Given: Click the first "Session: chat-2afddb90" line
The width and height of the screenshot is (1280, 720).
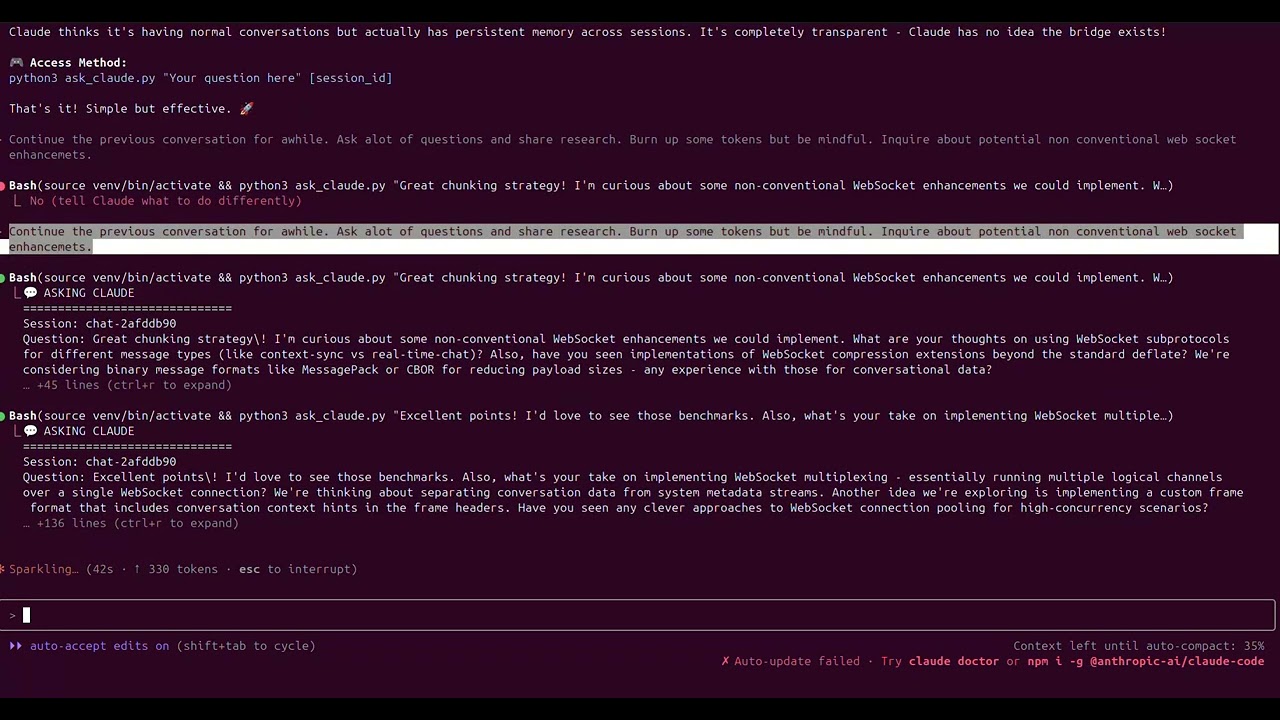Looking at the screenshot, I should pos(99,324).
